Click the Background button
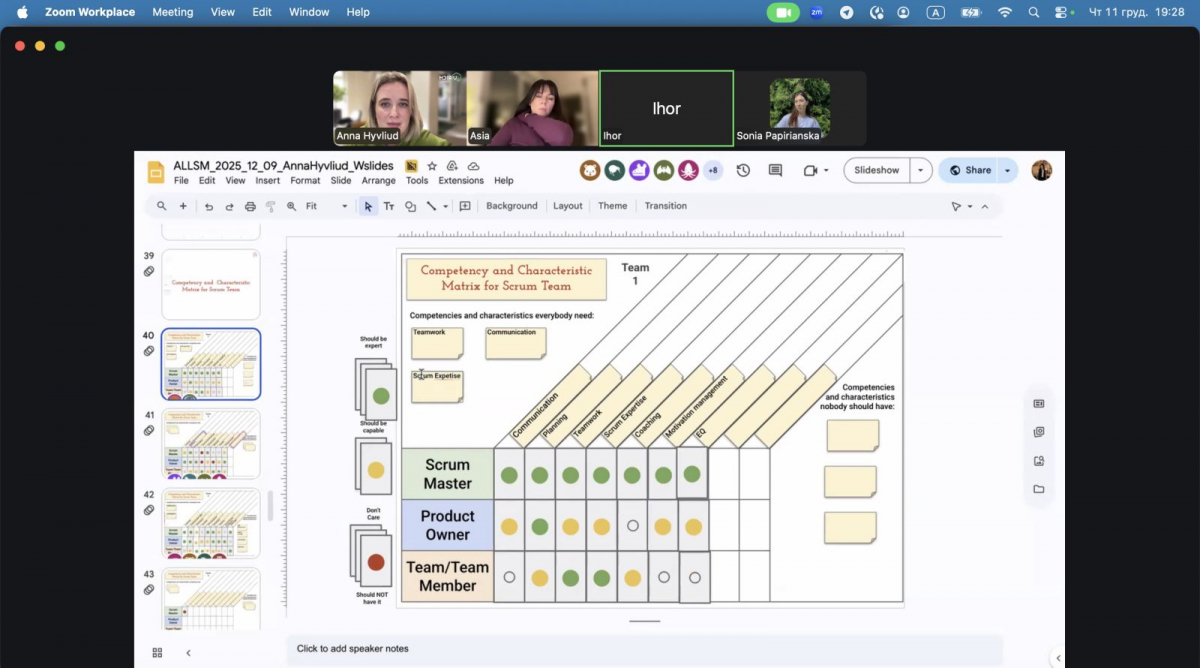Screen dimensions: 1200x668 pyautogui.click(x=511, y=206)
